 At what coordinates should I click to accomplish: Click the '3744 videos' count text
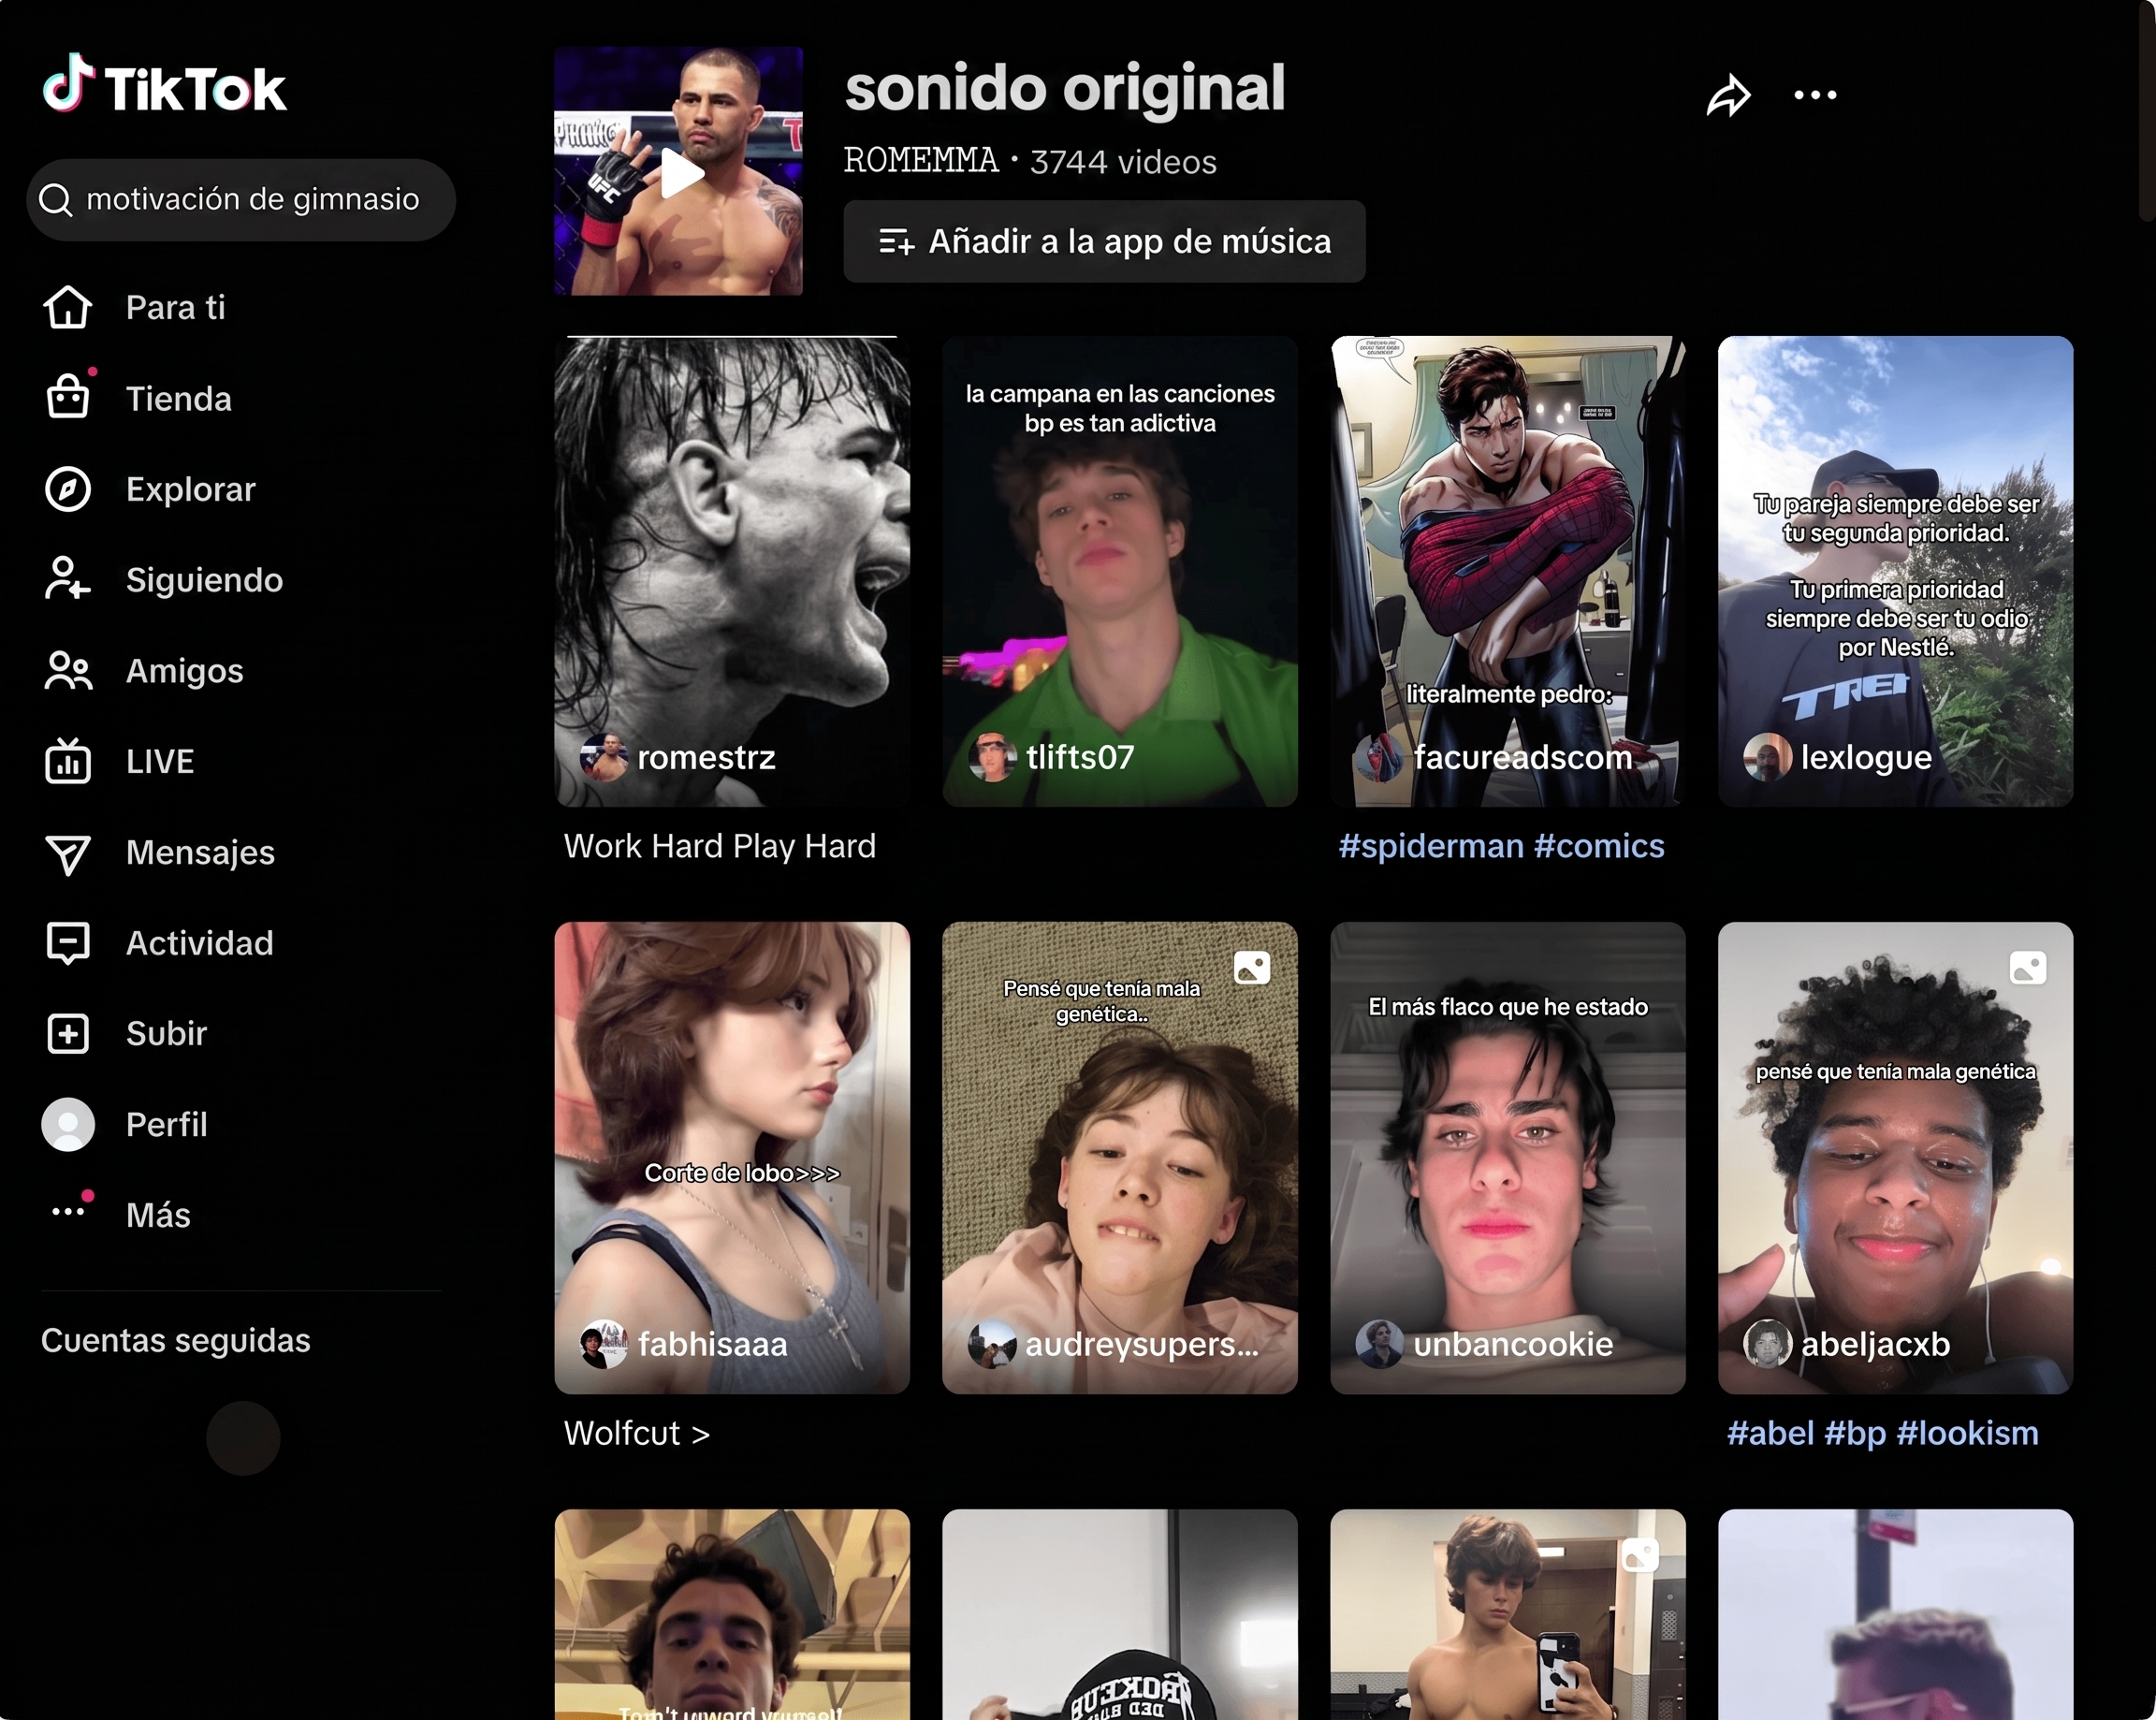(x=1123, y=162)
